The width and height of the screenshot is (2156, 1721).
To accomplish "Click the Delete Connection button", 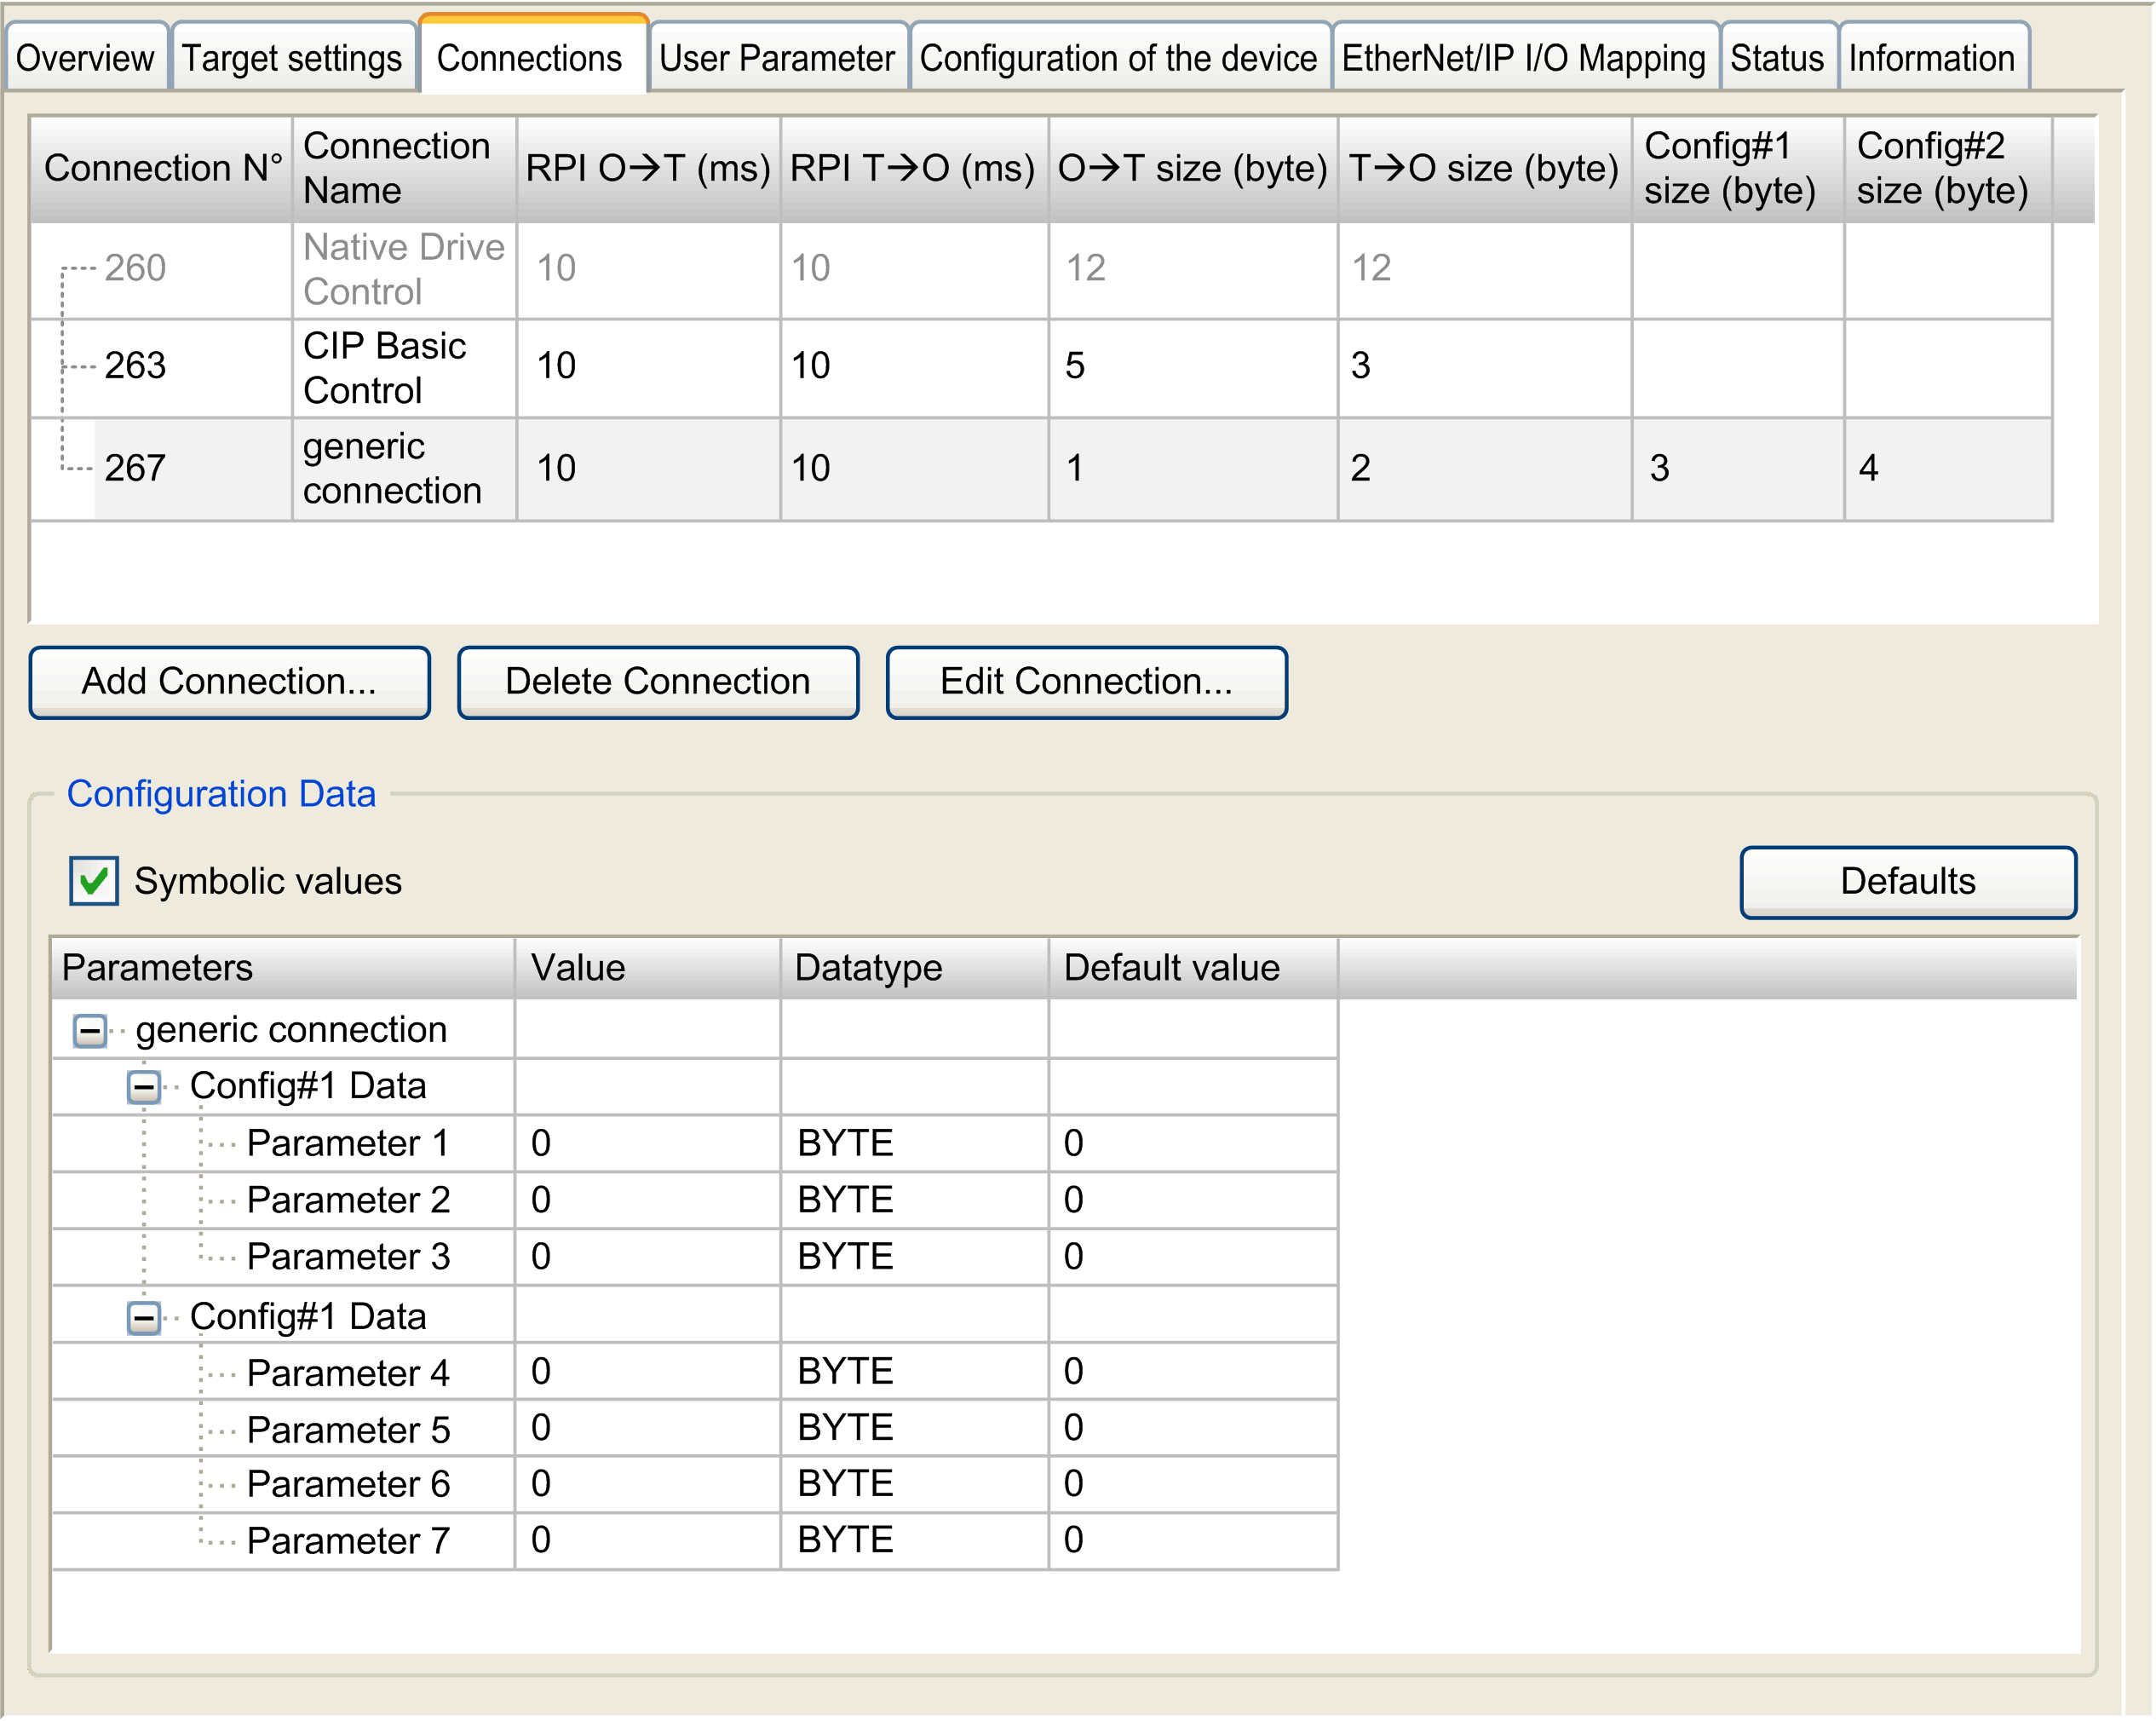I will 658,681.
